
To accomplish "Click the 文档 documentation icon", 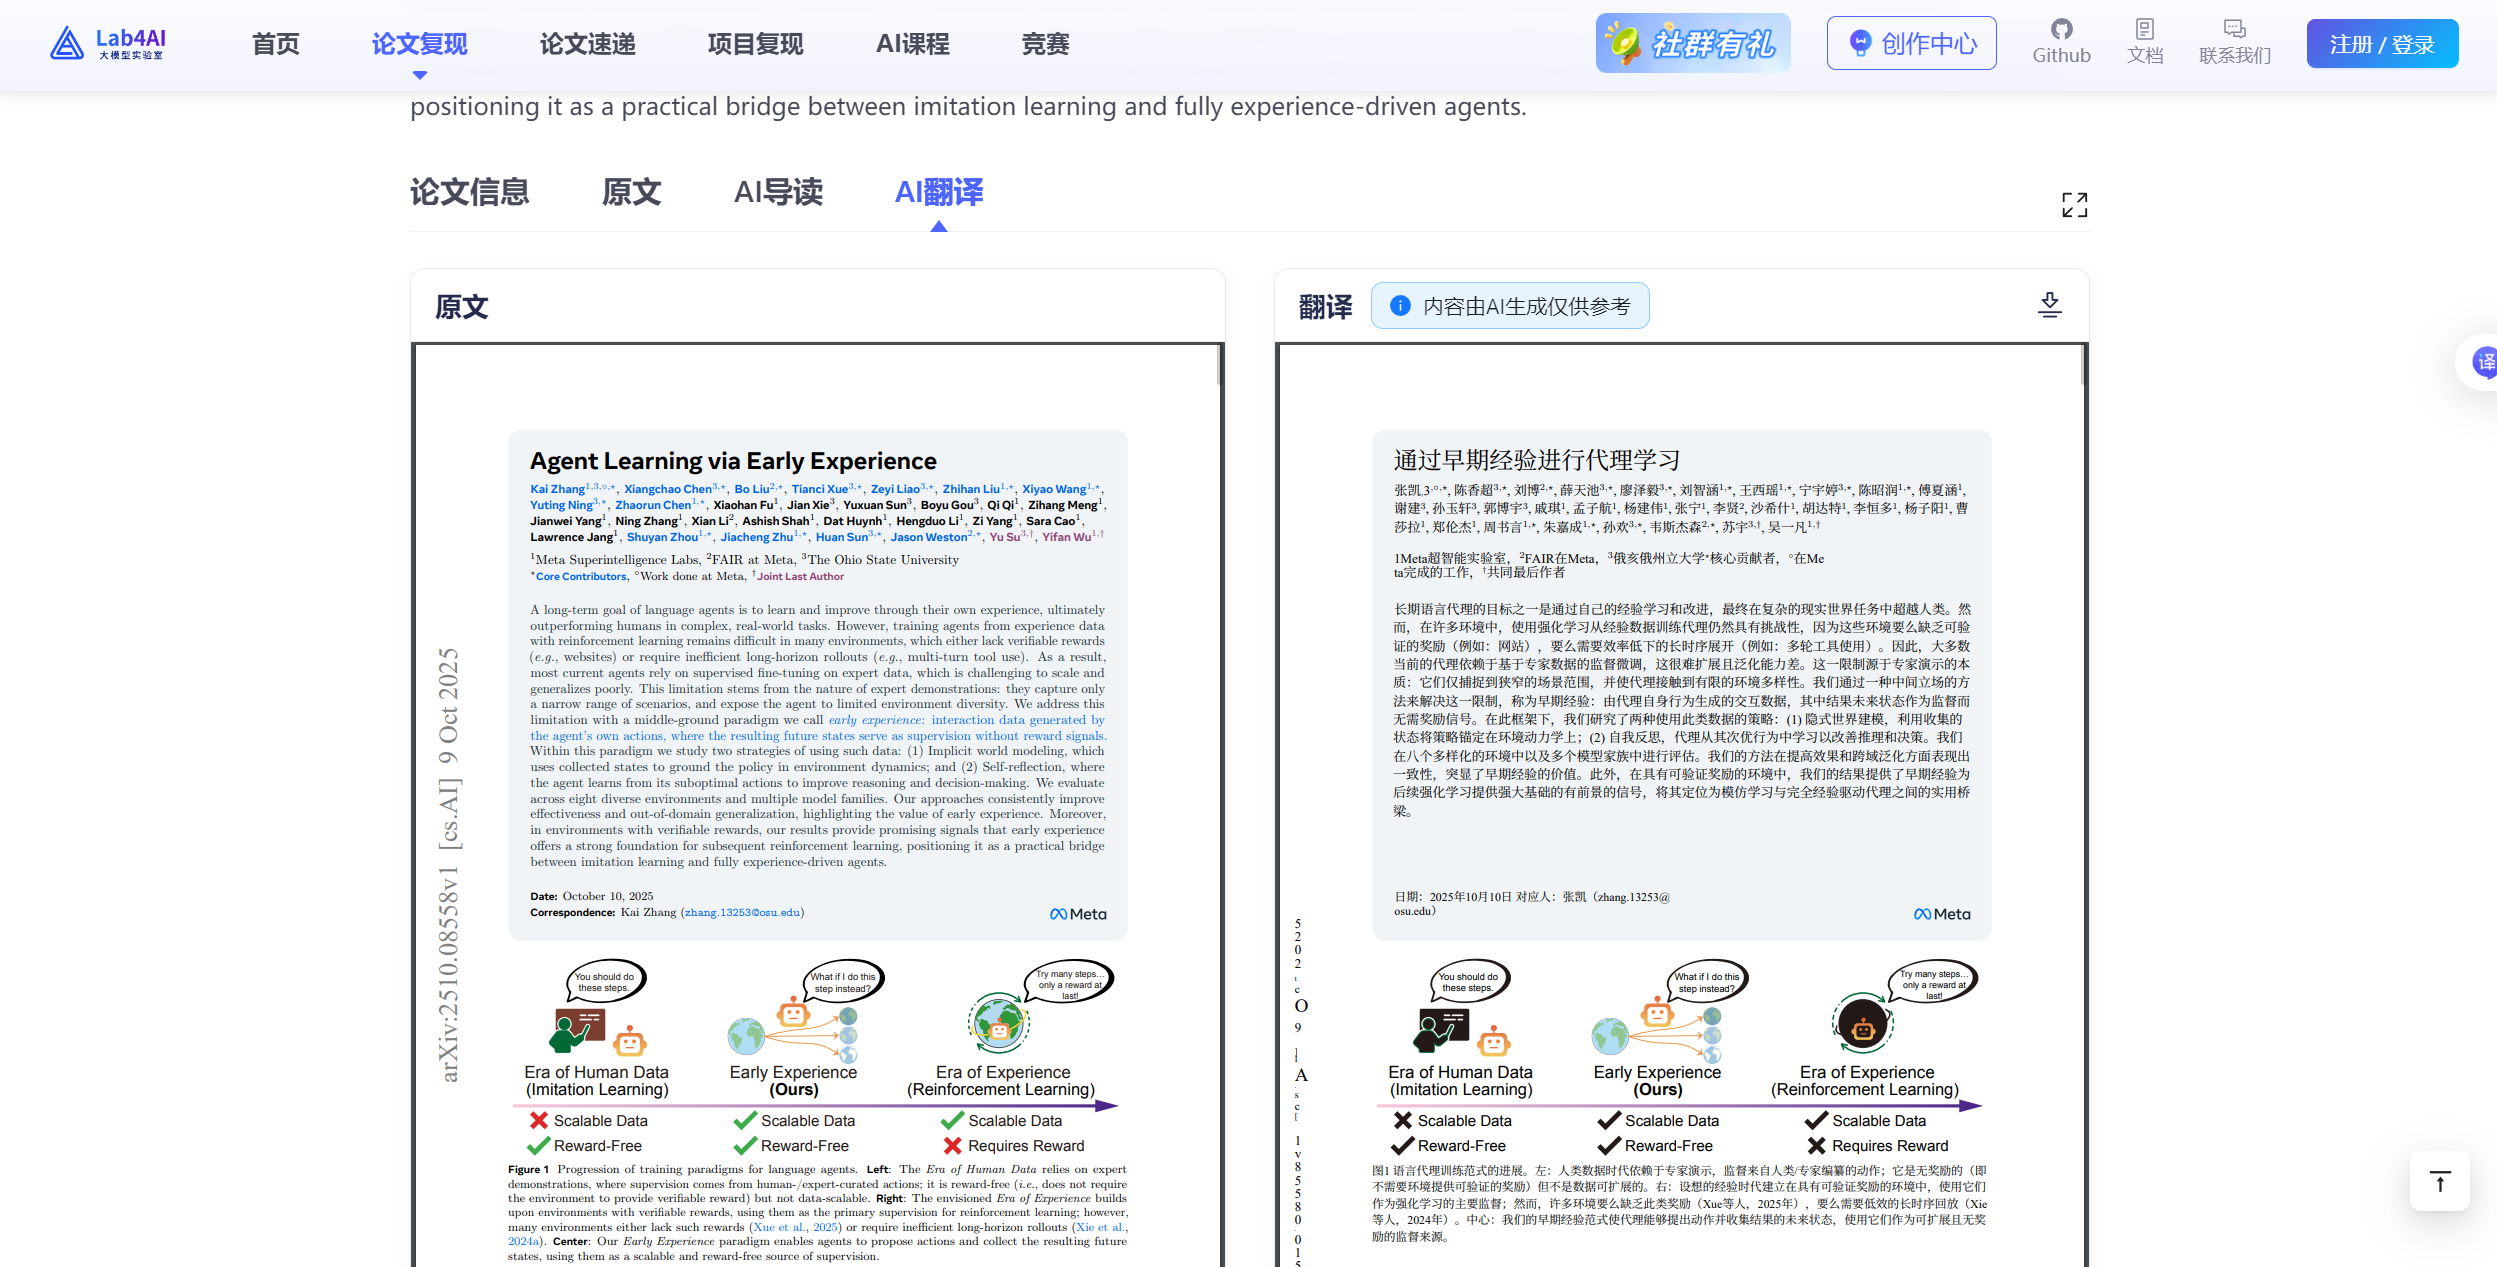I will (x=2143, y=30).
